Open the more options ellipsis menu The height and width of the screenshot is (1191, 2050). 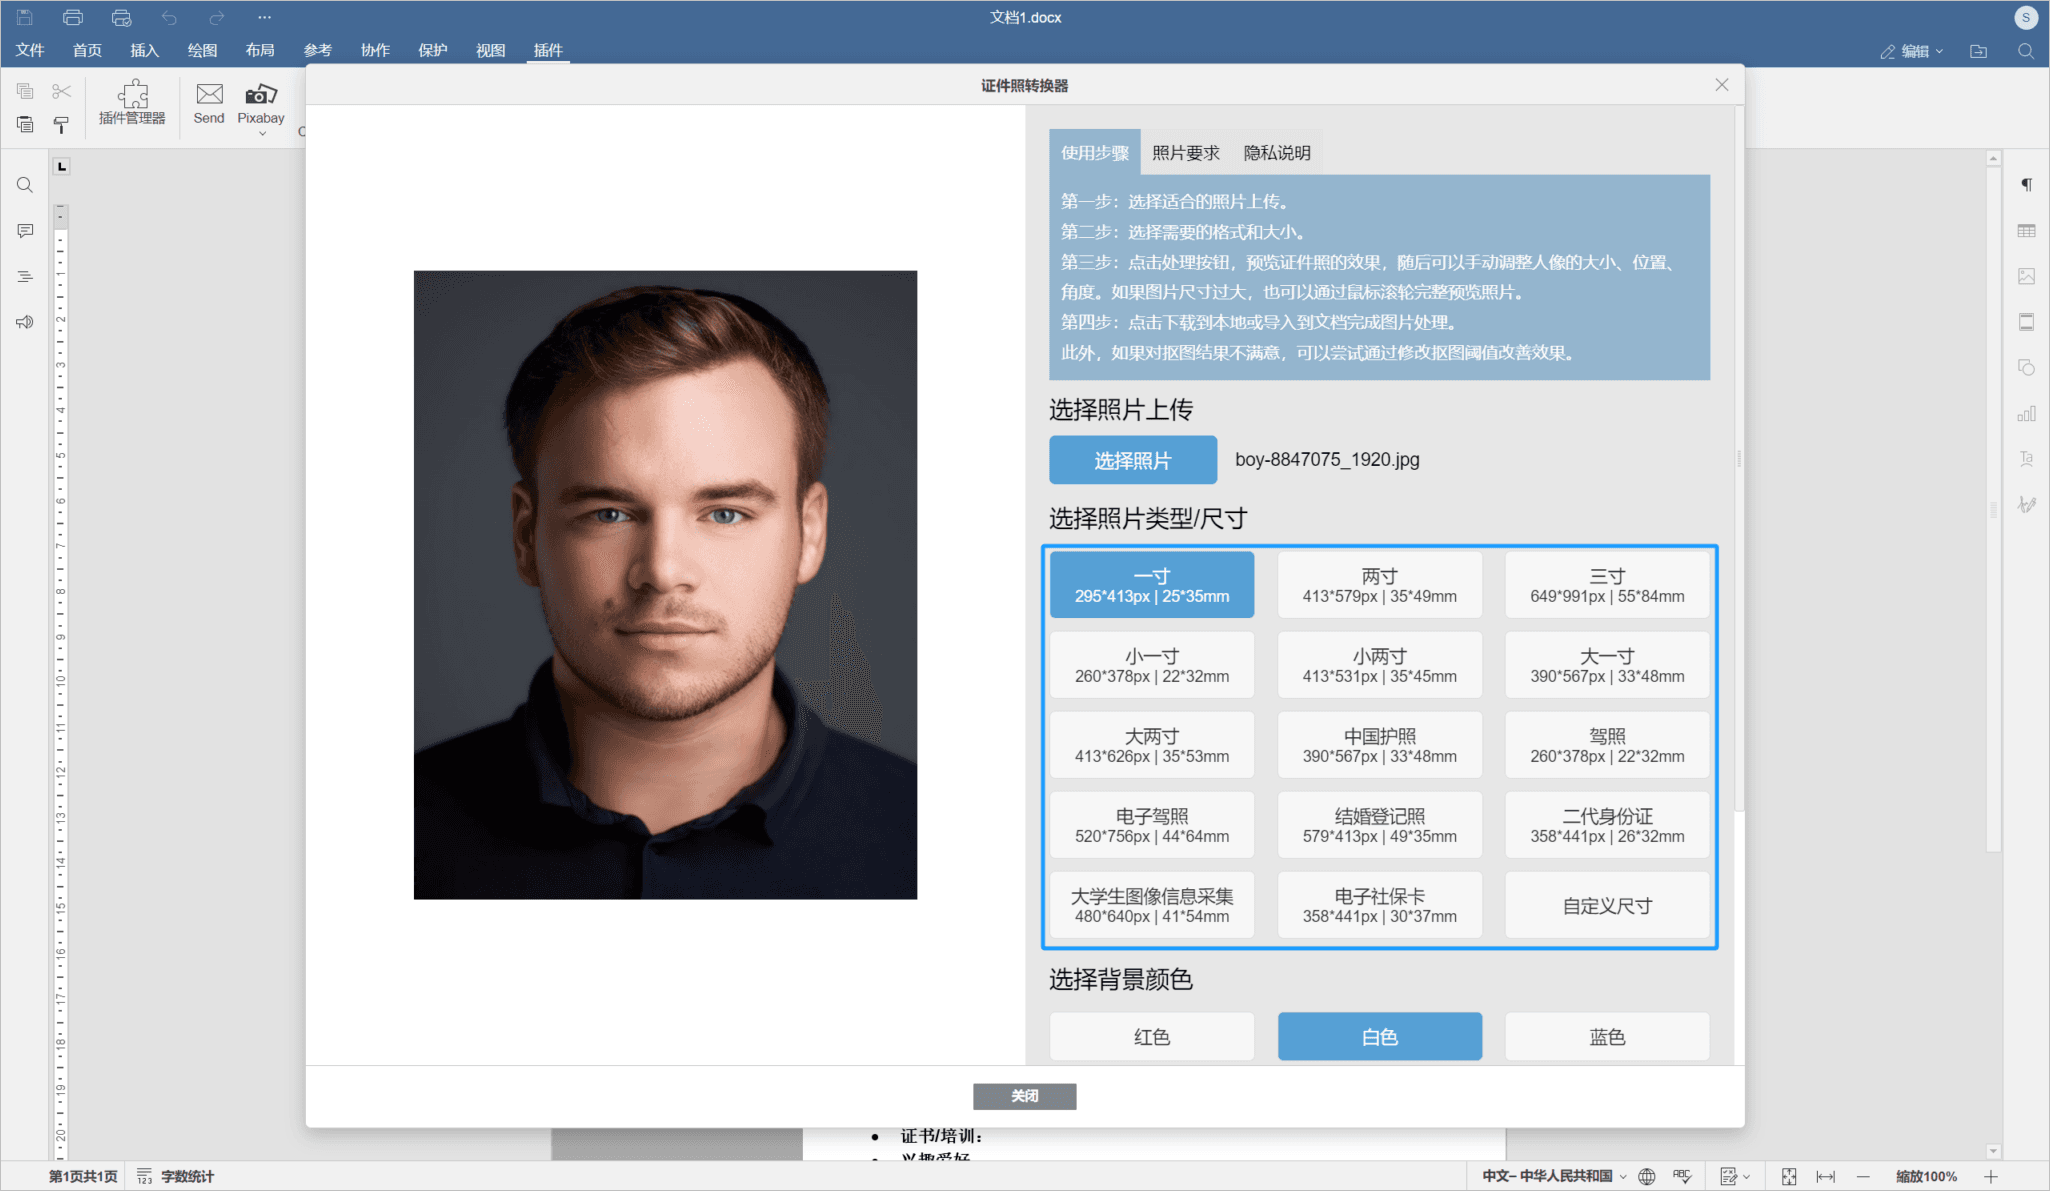coord(264,17)
